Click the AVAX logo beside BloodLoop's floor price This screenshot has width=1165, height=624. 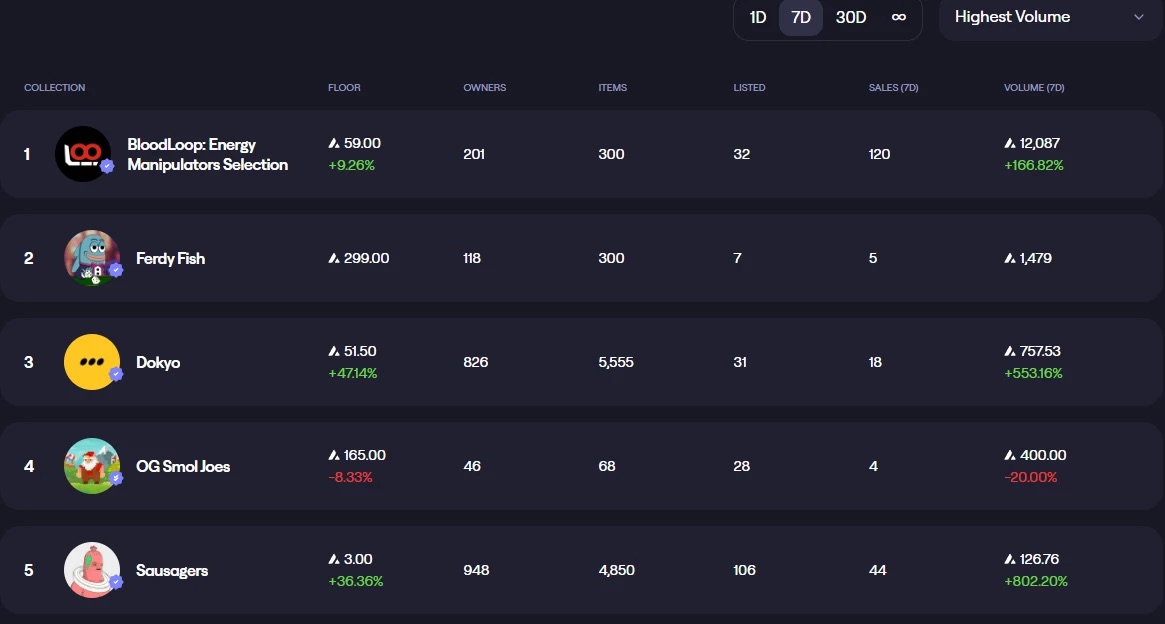coord(332,143)
